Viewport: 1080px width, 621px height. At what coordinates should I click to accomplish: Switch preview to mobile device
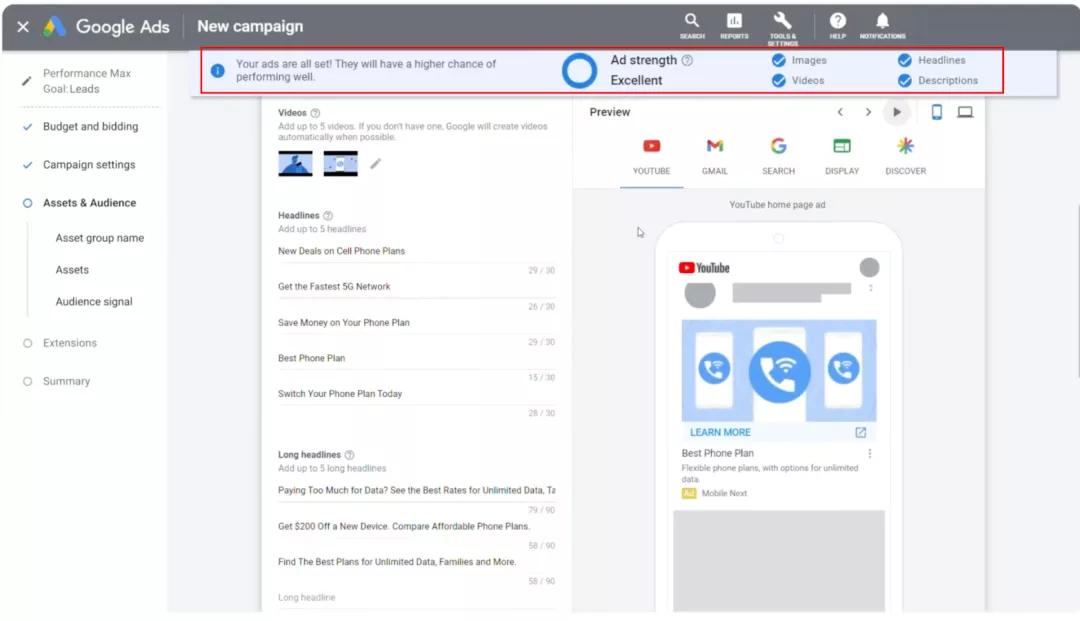click(x=937, y=112)
